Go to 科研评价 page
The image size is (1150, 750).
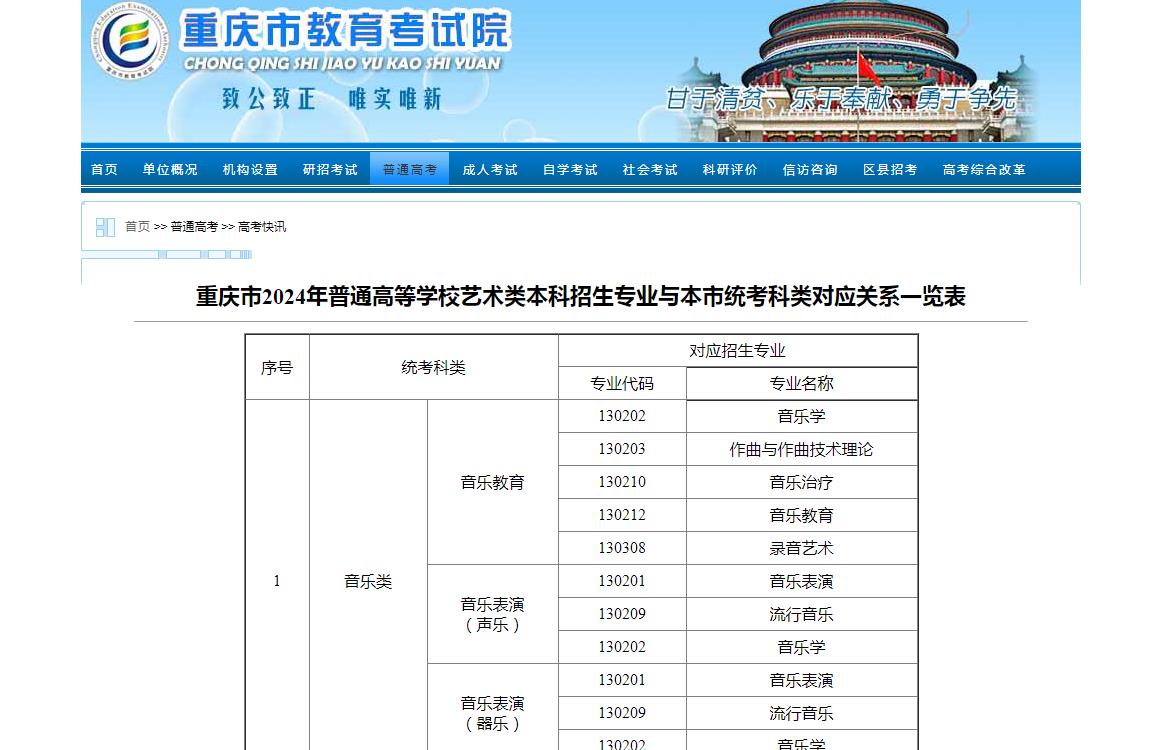tap(730, 169)
